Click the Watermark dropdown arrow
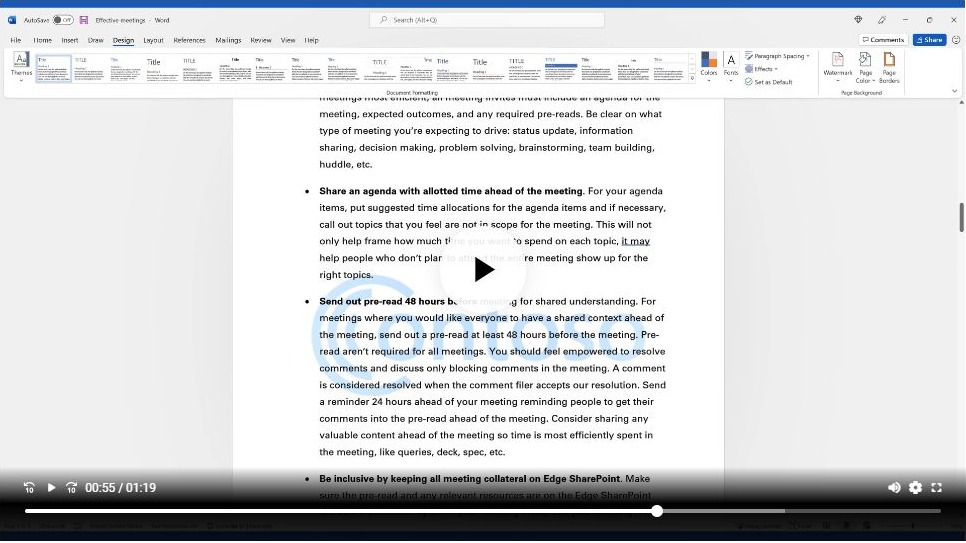966x543 pixels. click(x=837, y=81)
